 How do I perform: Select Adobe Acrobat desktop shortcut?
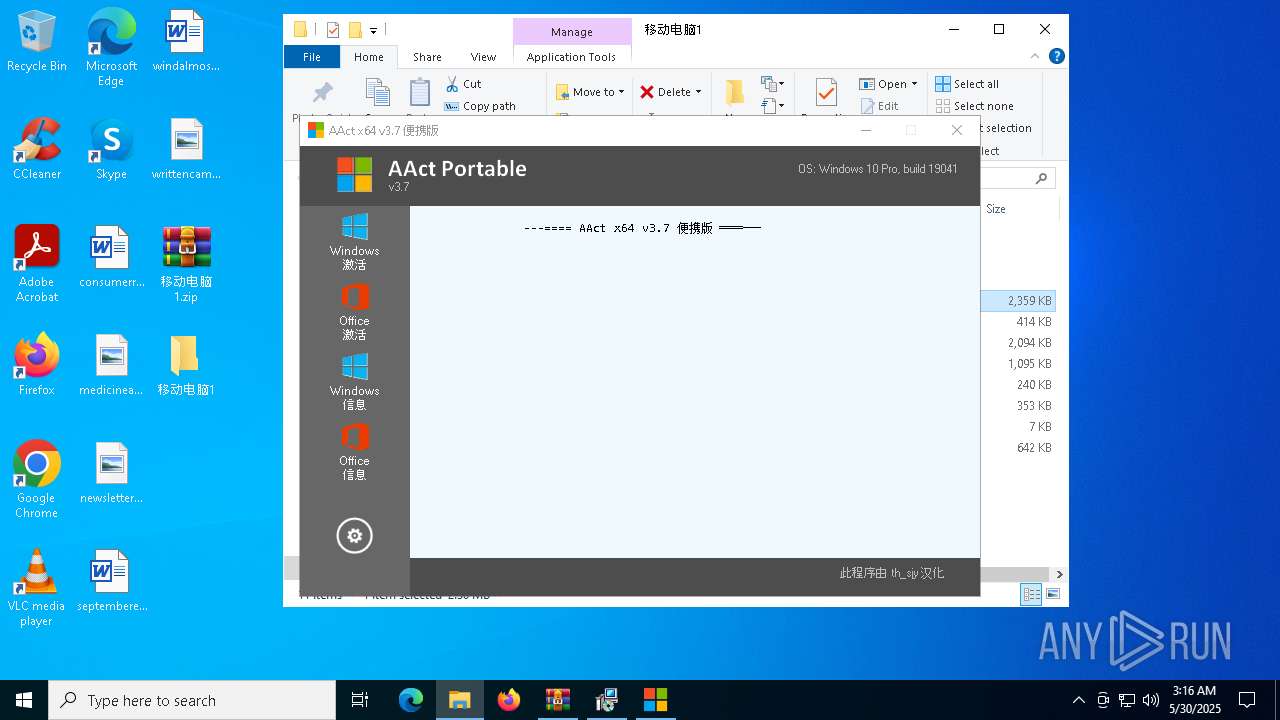[x=37, y=264]
